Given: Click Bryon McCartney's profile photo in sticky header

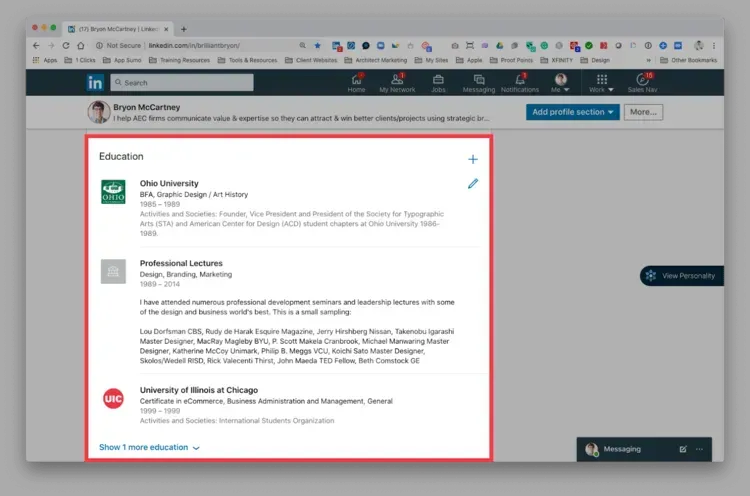Looking at the screenshot, I should pos(99,112).
